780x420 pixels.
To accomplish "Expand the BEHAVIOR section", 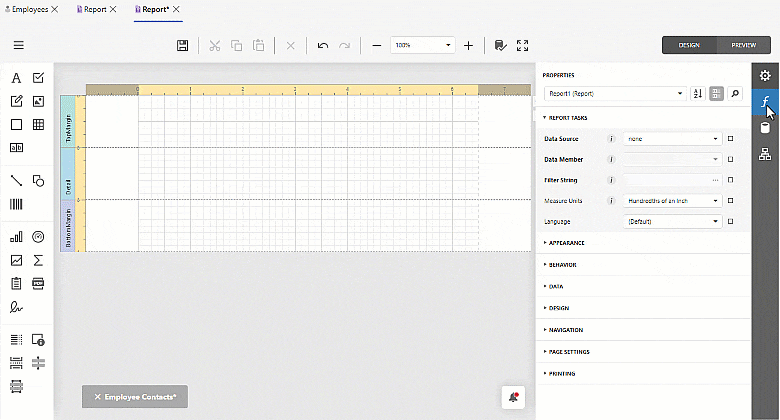I will 560,265.
